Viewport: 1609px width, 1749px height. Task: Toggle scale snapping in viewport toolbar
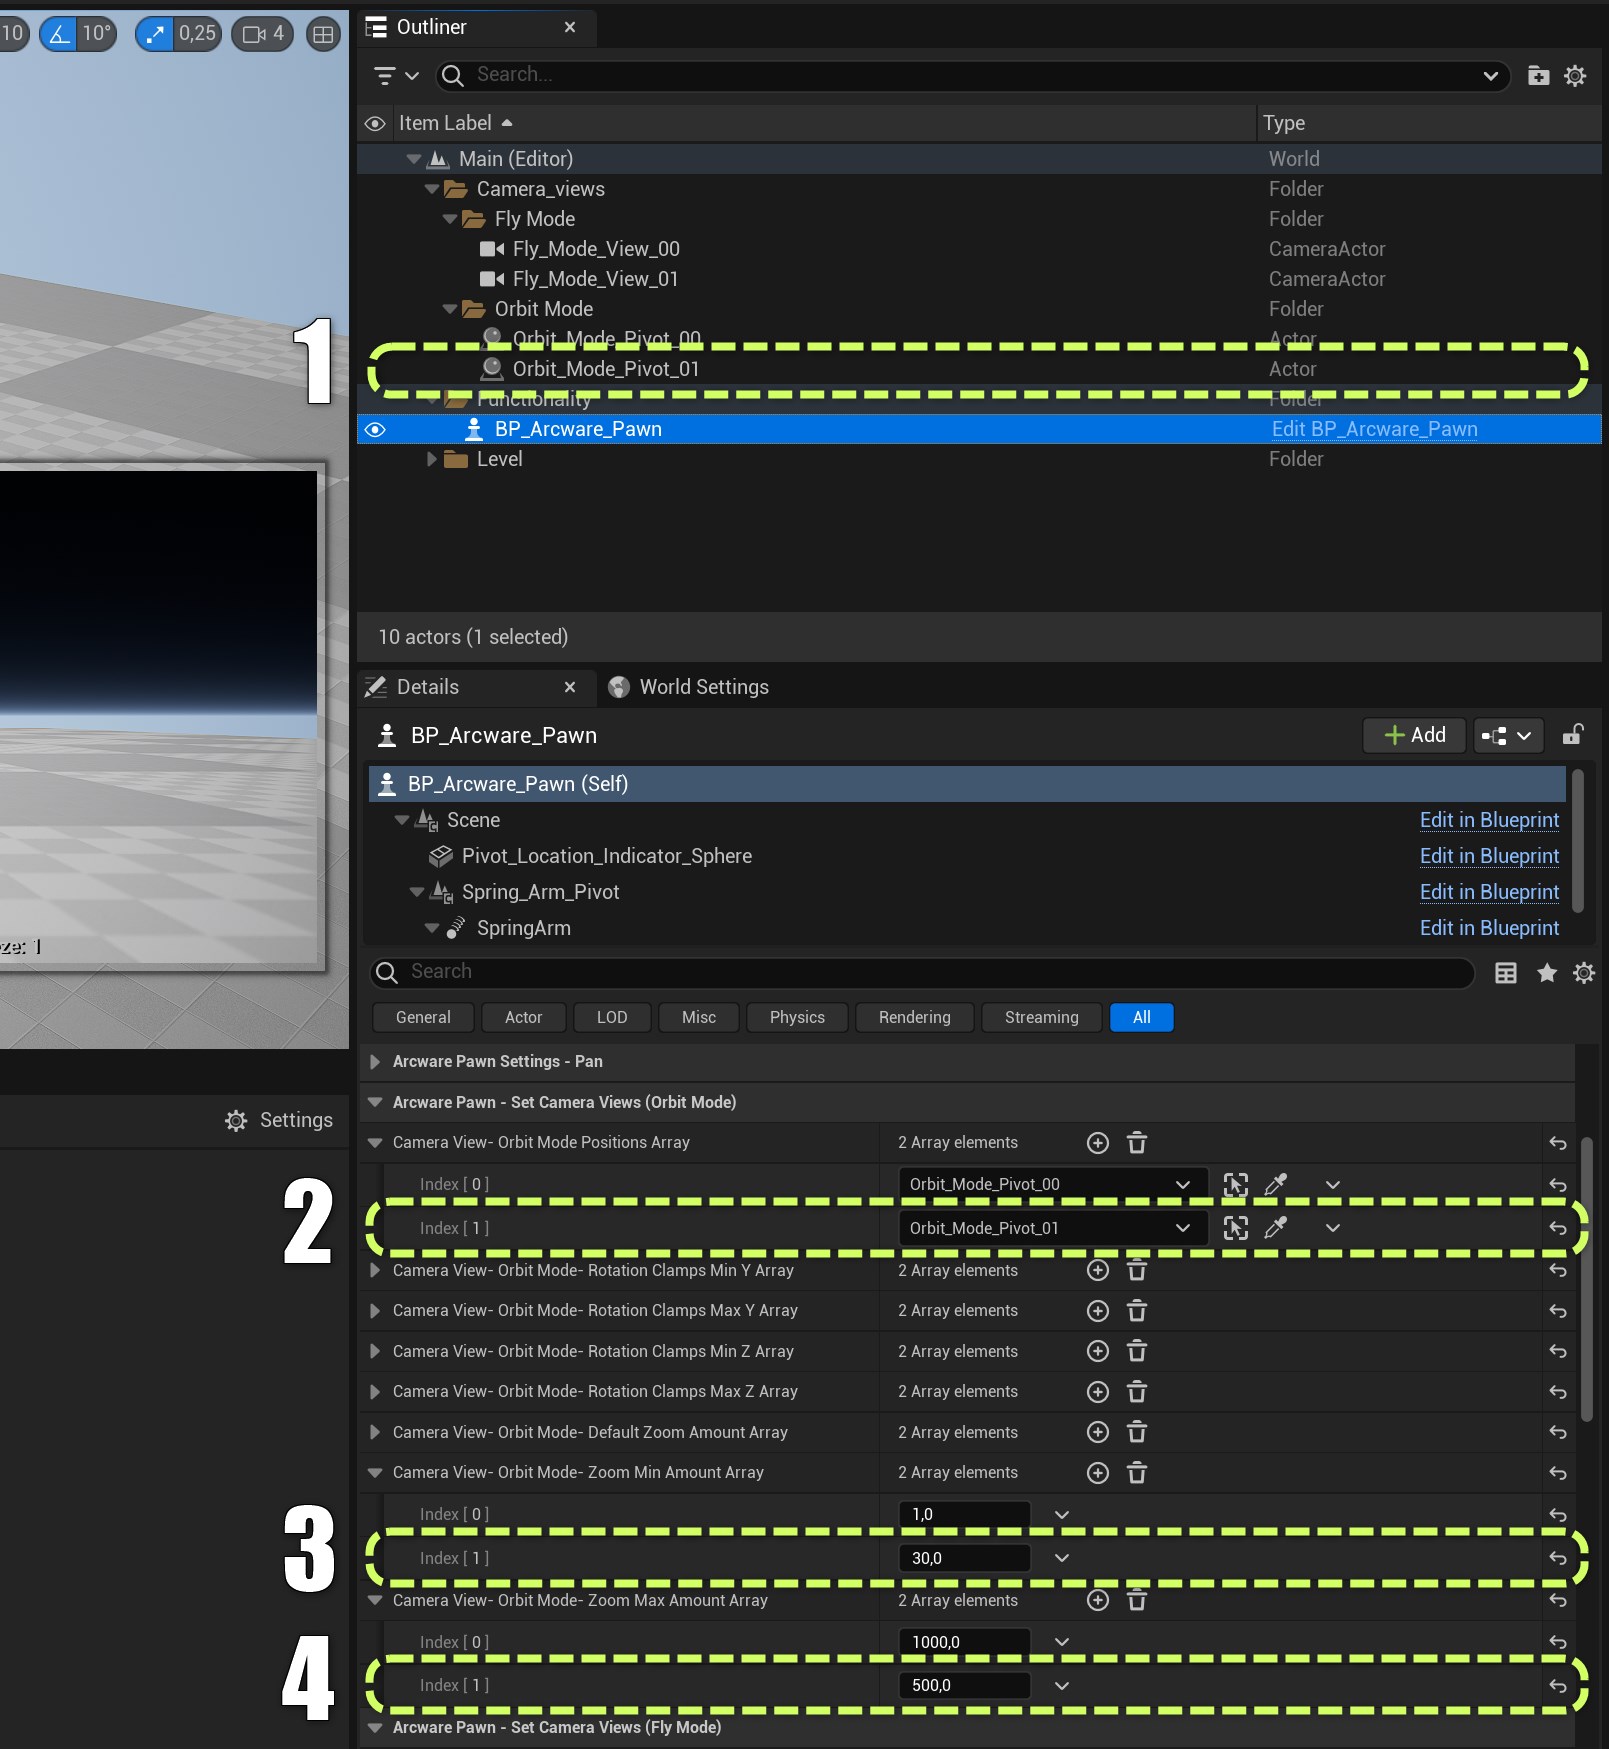click(x=155, y=34)
